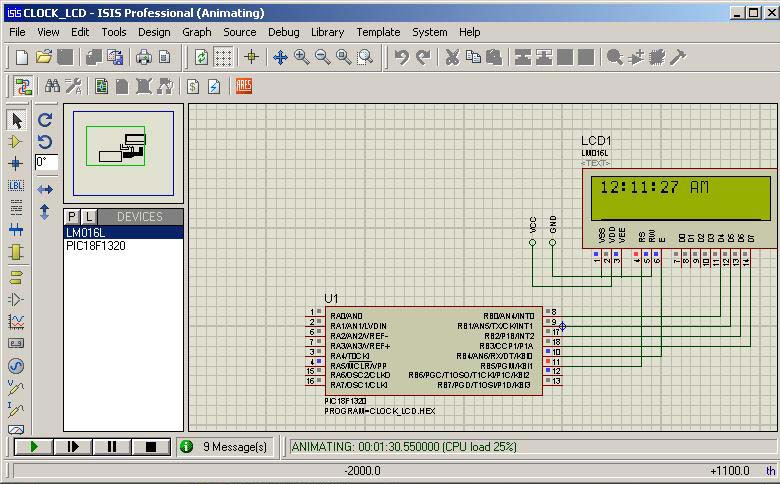780x484 pixels.
Task: Pick the Wire Label (LBL) tool
Action: pos(16,185)
